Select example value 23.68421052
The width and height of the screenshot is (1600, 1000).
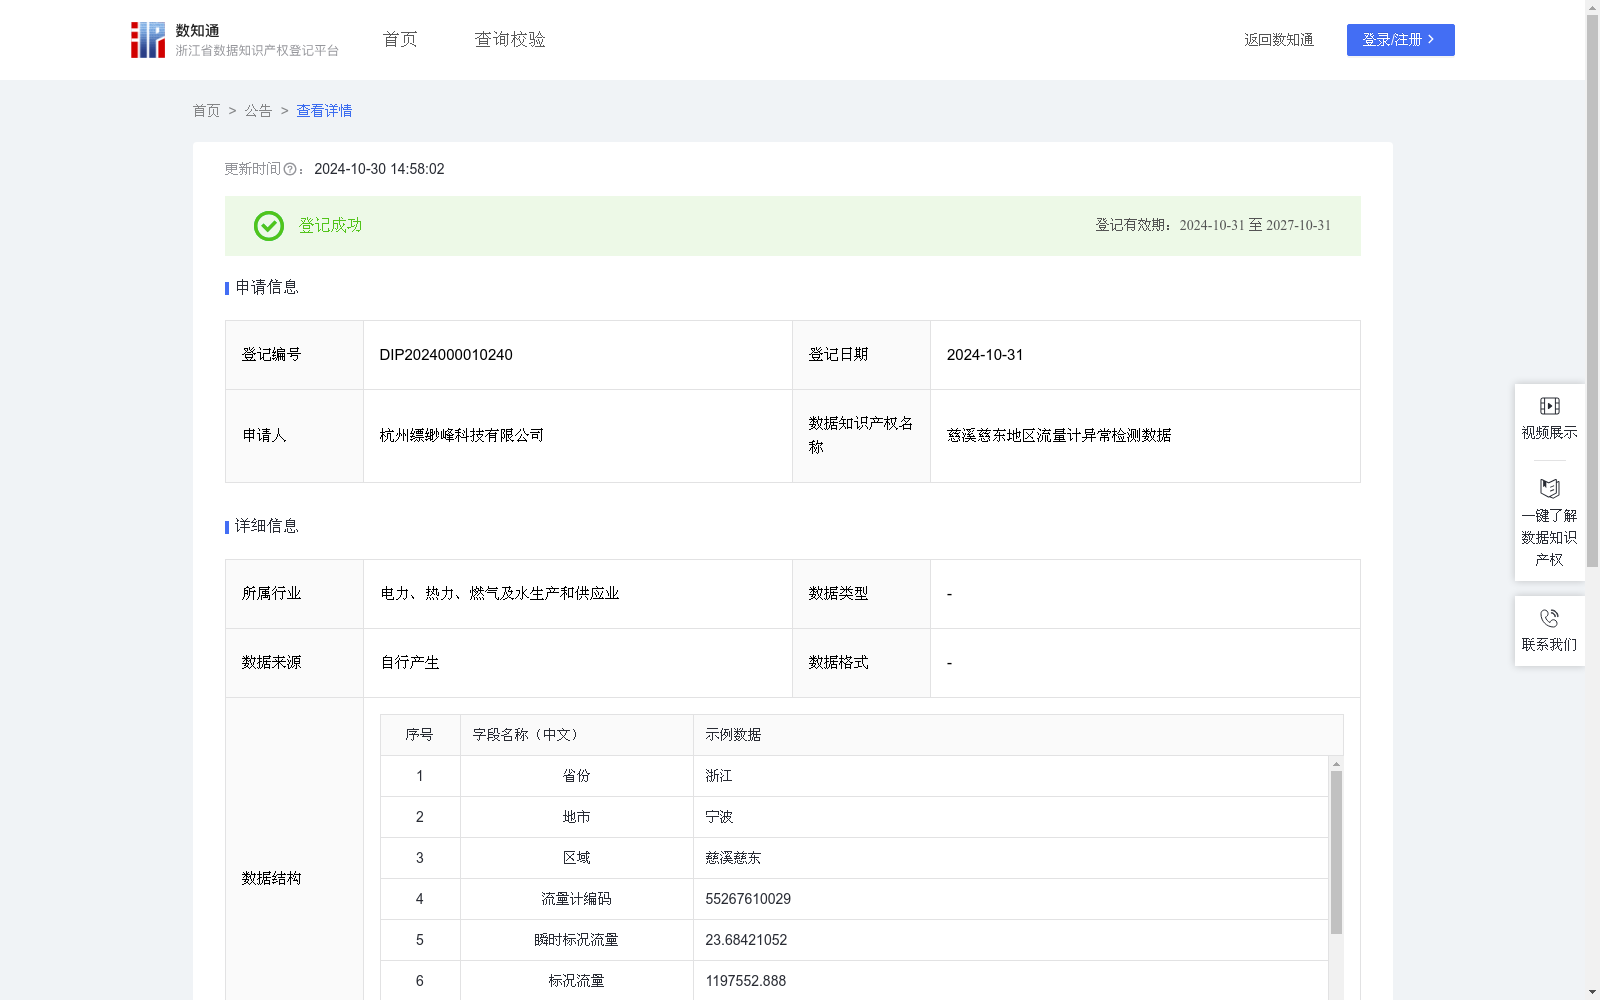coord(746,940)
